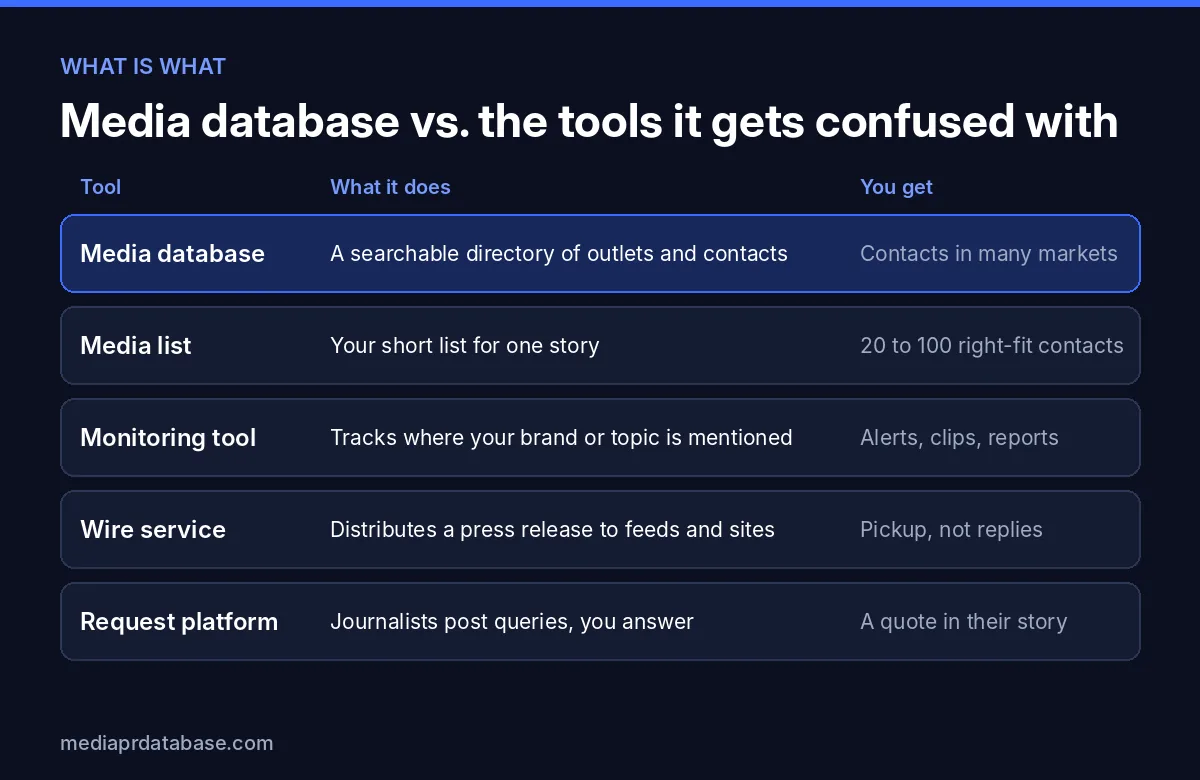Click 'Tracks where your brand or topic is mentioned'
This screenshot has width=1200, height=780.
click(561, 438)
